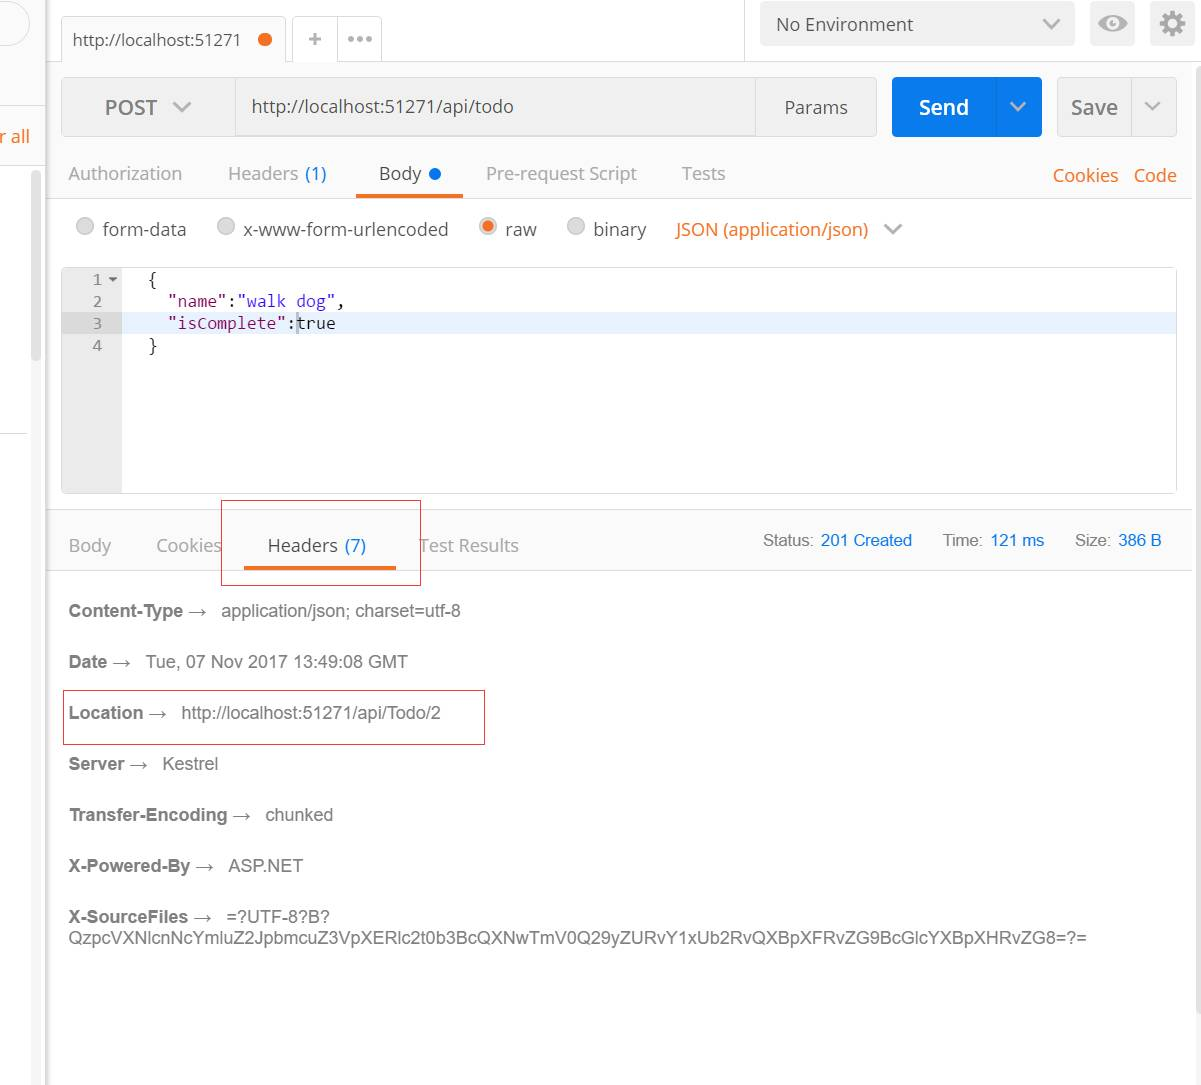Open the Params button

coord(816,107)
